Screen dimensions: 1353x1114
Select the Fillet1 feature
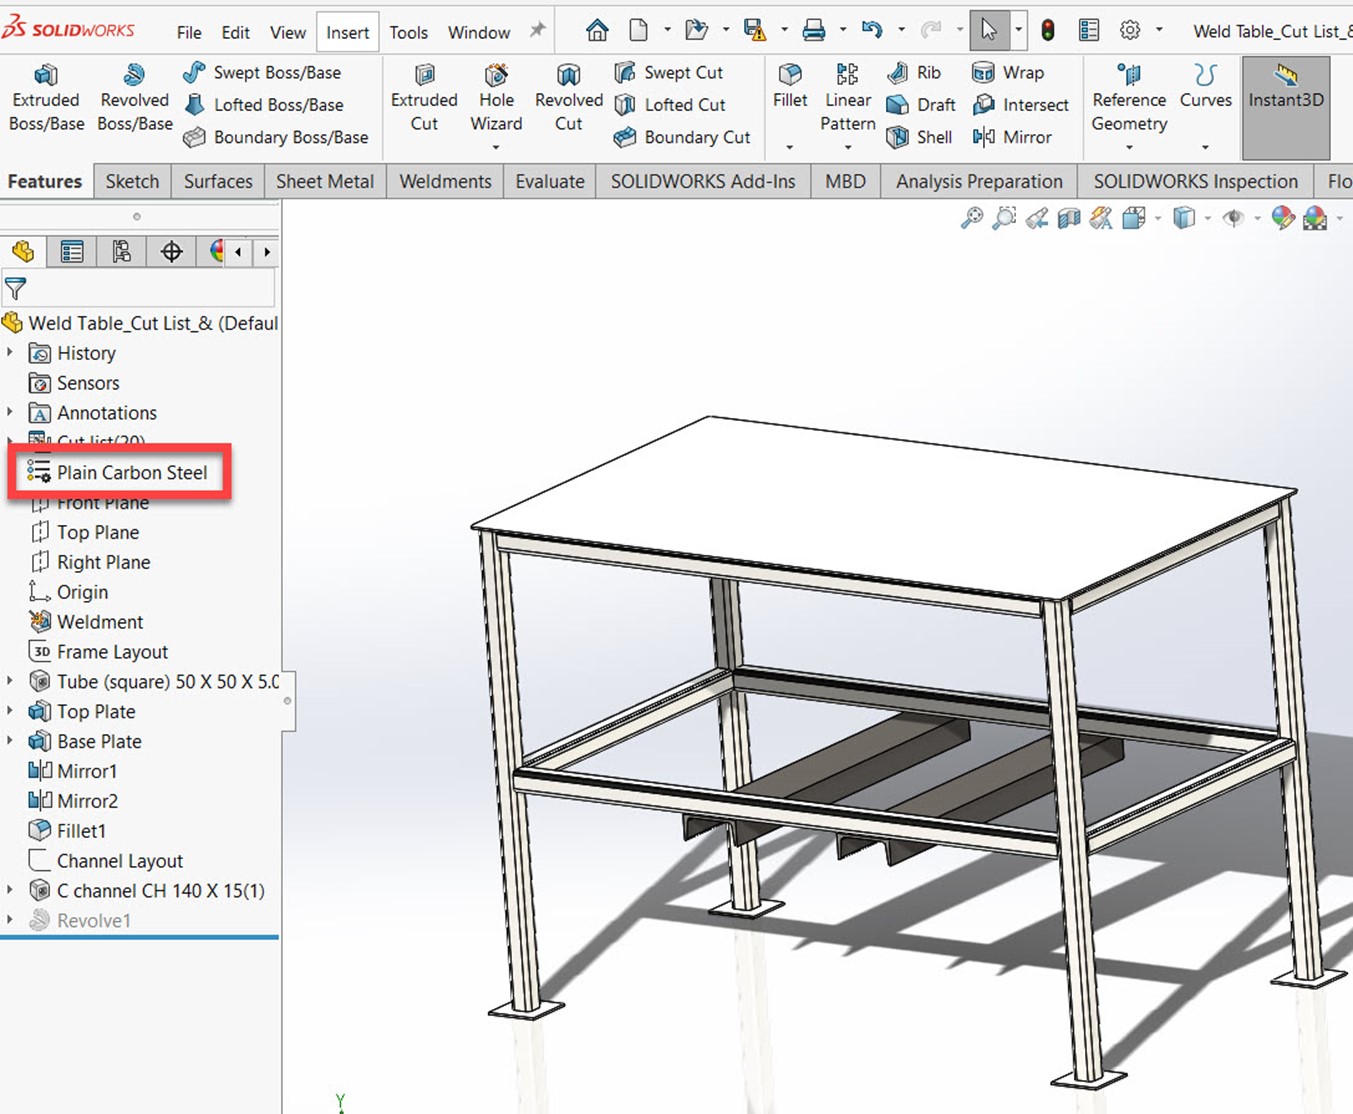(x=78, y=830)
